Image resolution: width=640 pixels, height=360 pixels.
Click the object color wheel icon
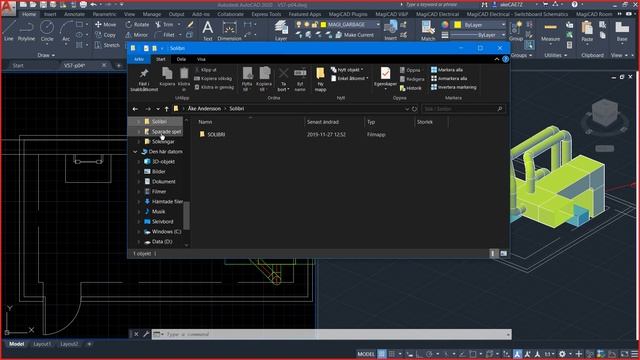pos(444,25)
